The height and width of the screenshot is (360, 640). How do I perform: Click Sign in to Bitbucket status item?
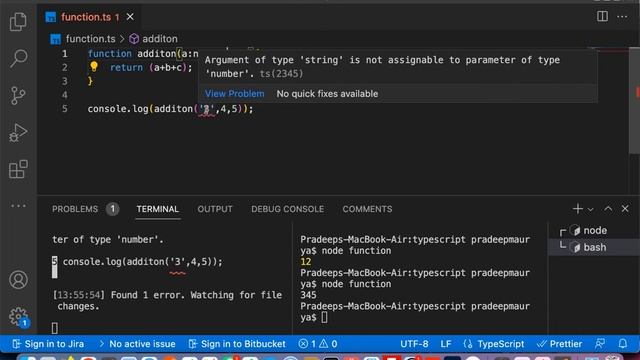[237, 344]
